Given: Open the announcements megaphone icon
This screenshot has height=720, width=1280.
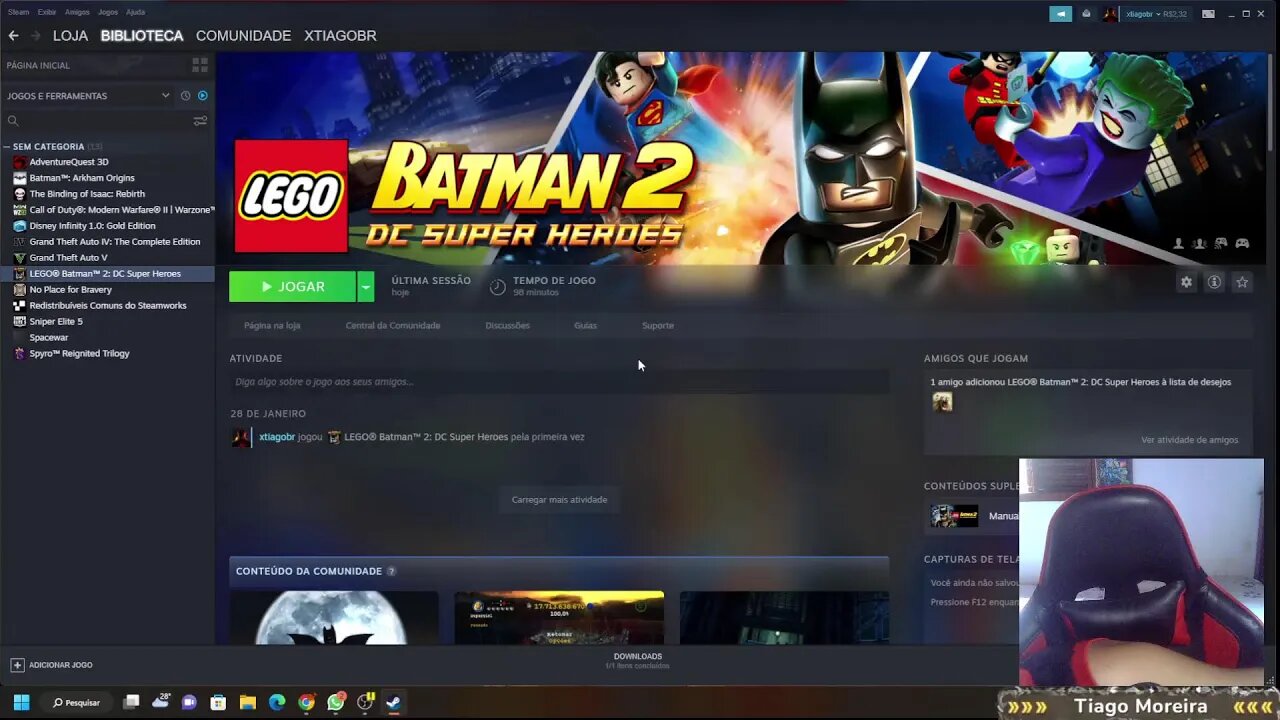Looking at the screenshot, I should click(1060, 14).
